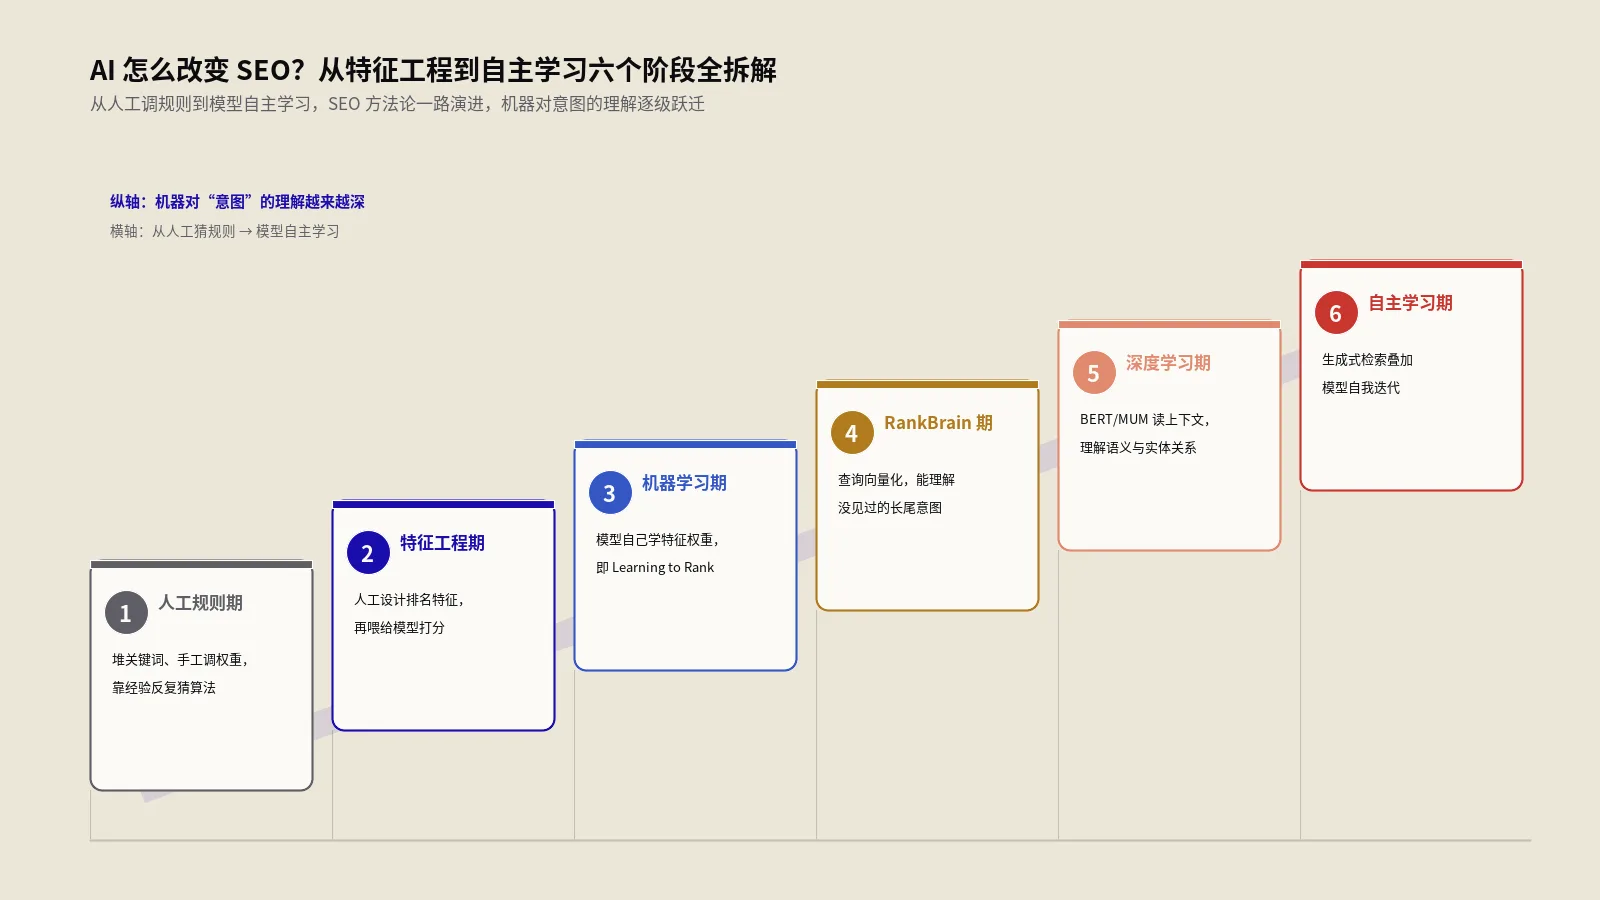Viewport: 1600px width, 900px height.
Task: Select the 特征工程期 heading
Action: click(x=442, y=543)
